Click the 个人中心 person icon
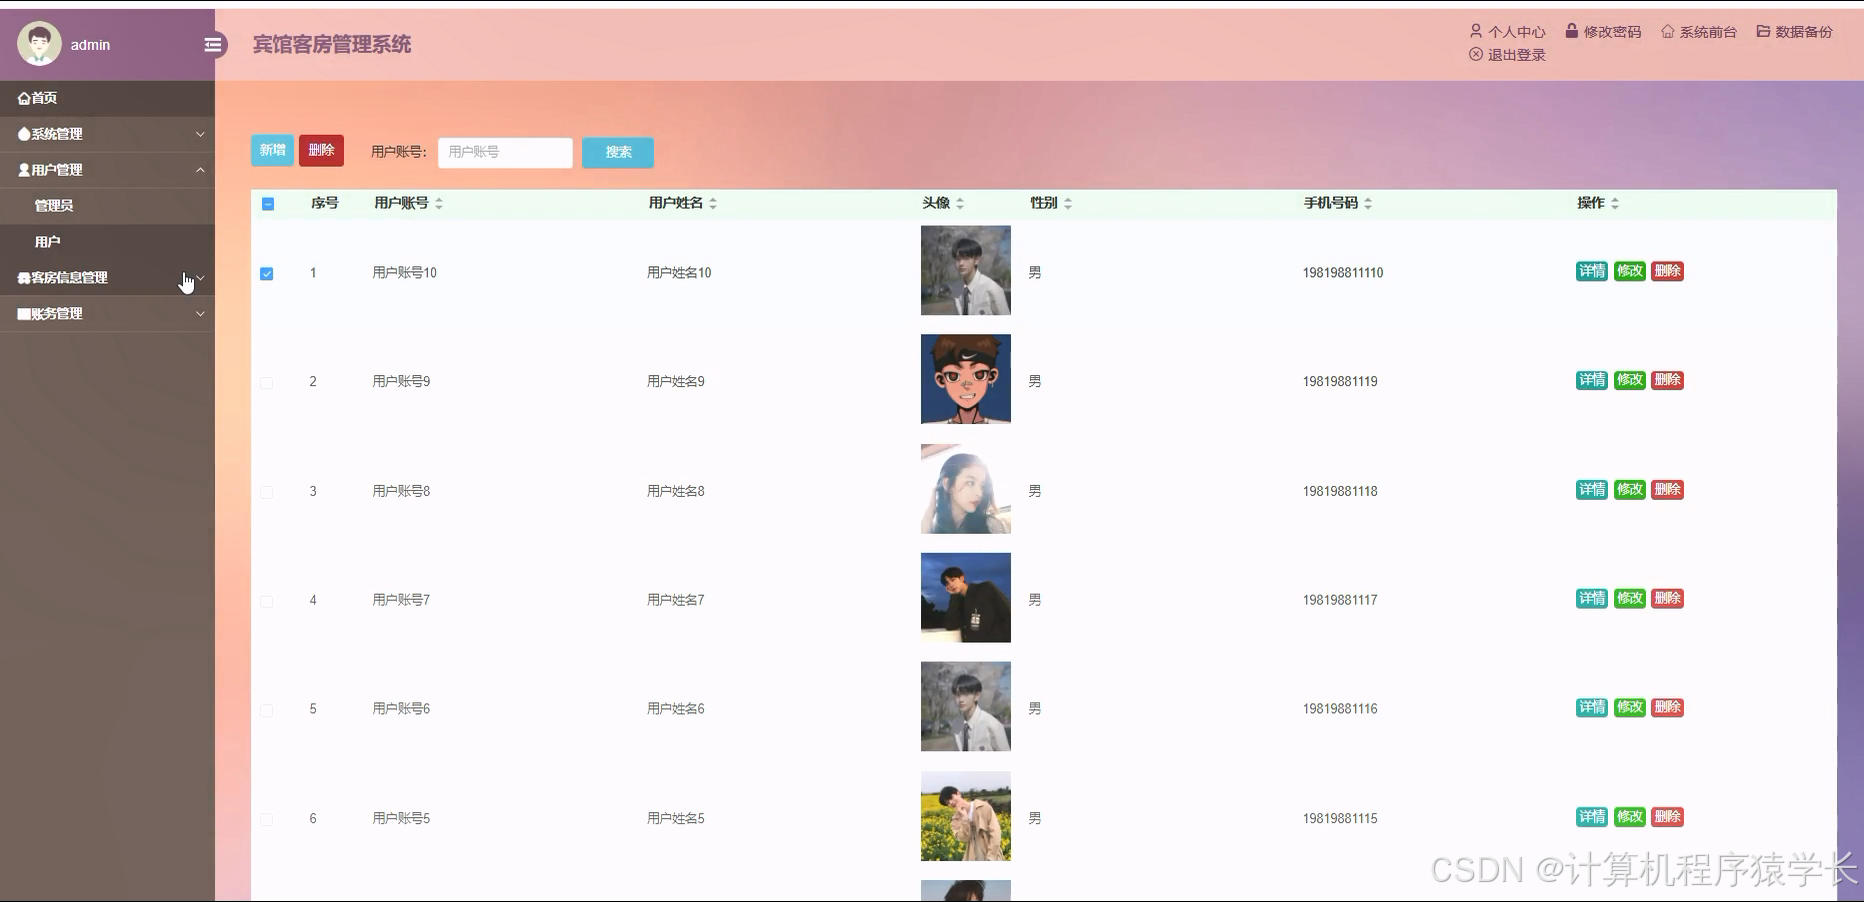This screenshot has width=1864, height=902. coord(1474,31)
